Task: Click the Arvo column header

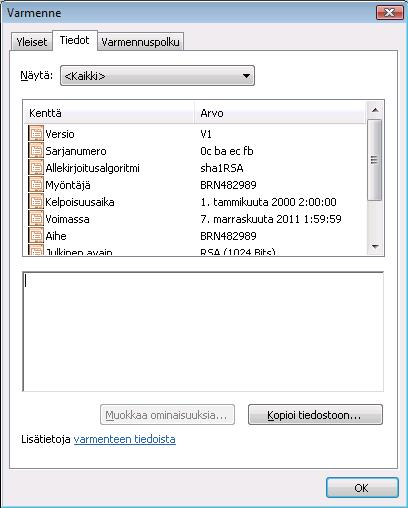Action: point(280,113)
